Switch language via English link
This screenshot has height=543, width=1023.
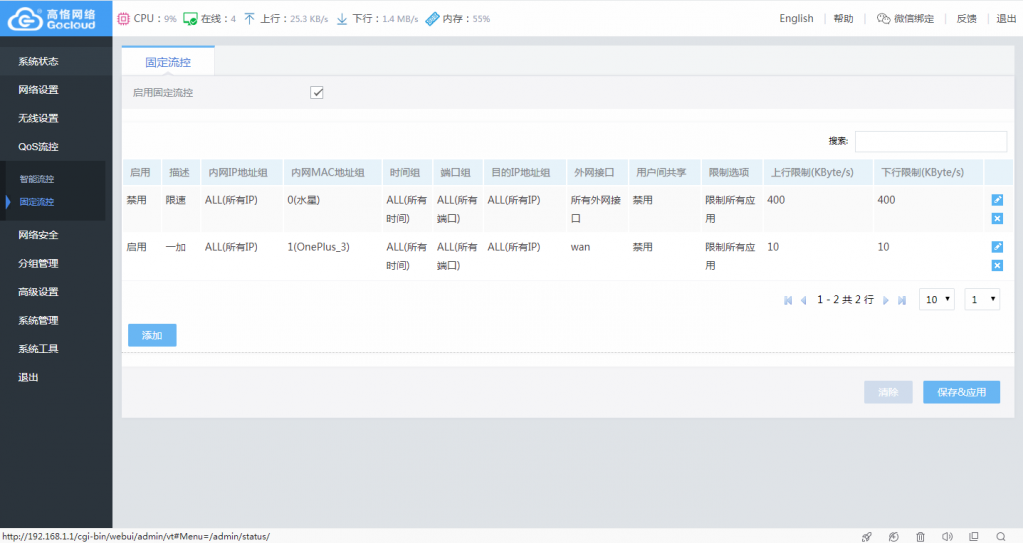tap(796, 18)
